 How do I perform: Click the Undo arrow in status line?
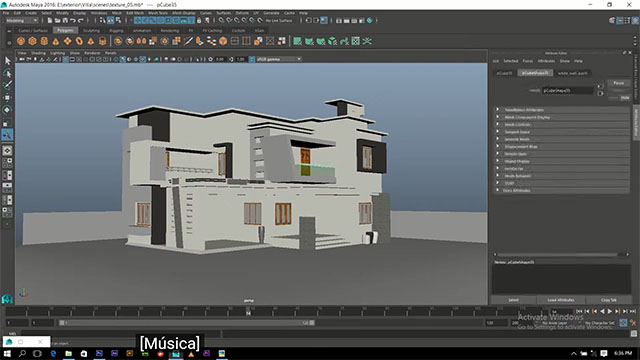click(73, 20)
